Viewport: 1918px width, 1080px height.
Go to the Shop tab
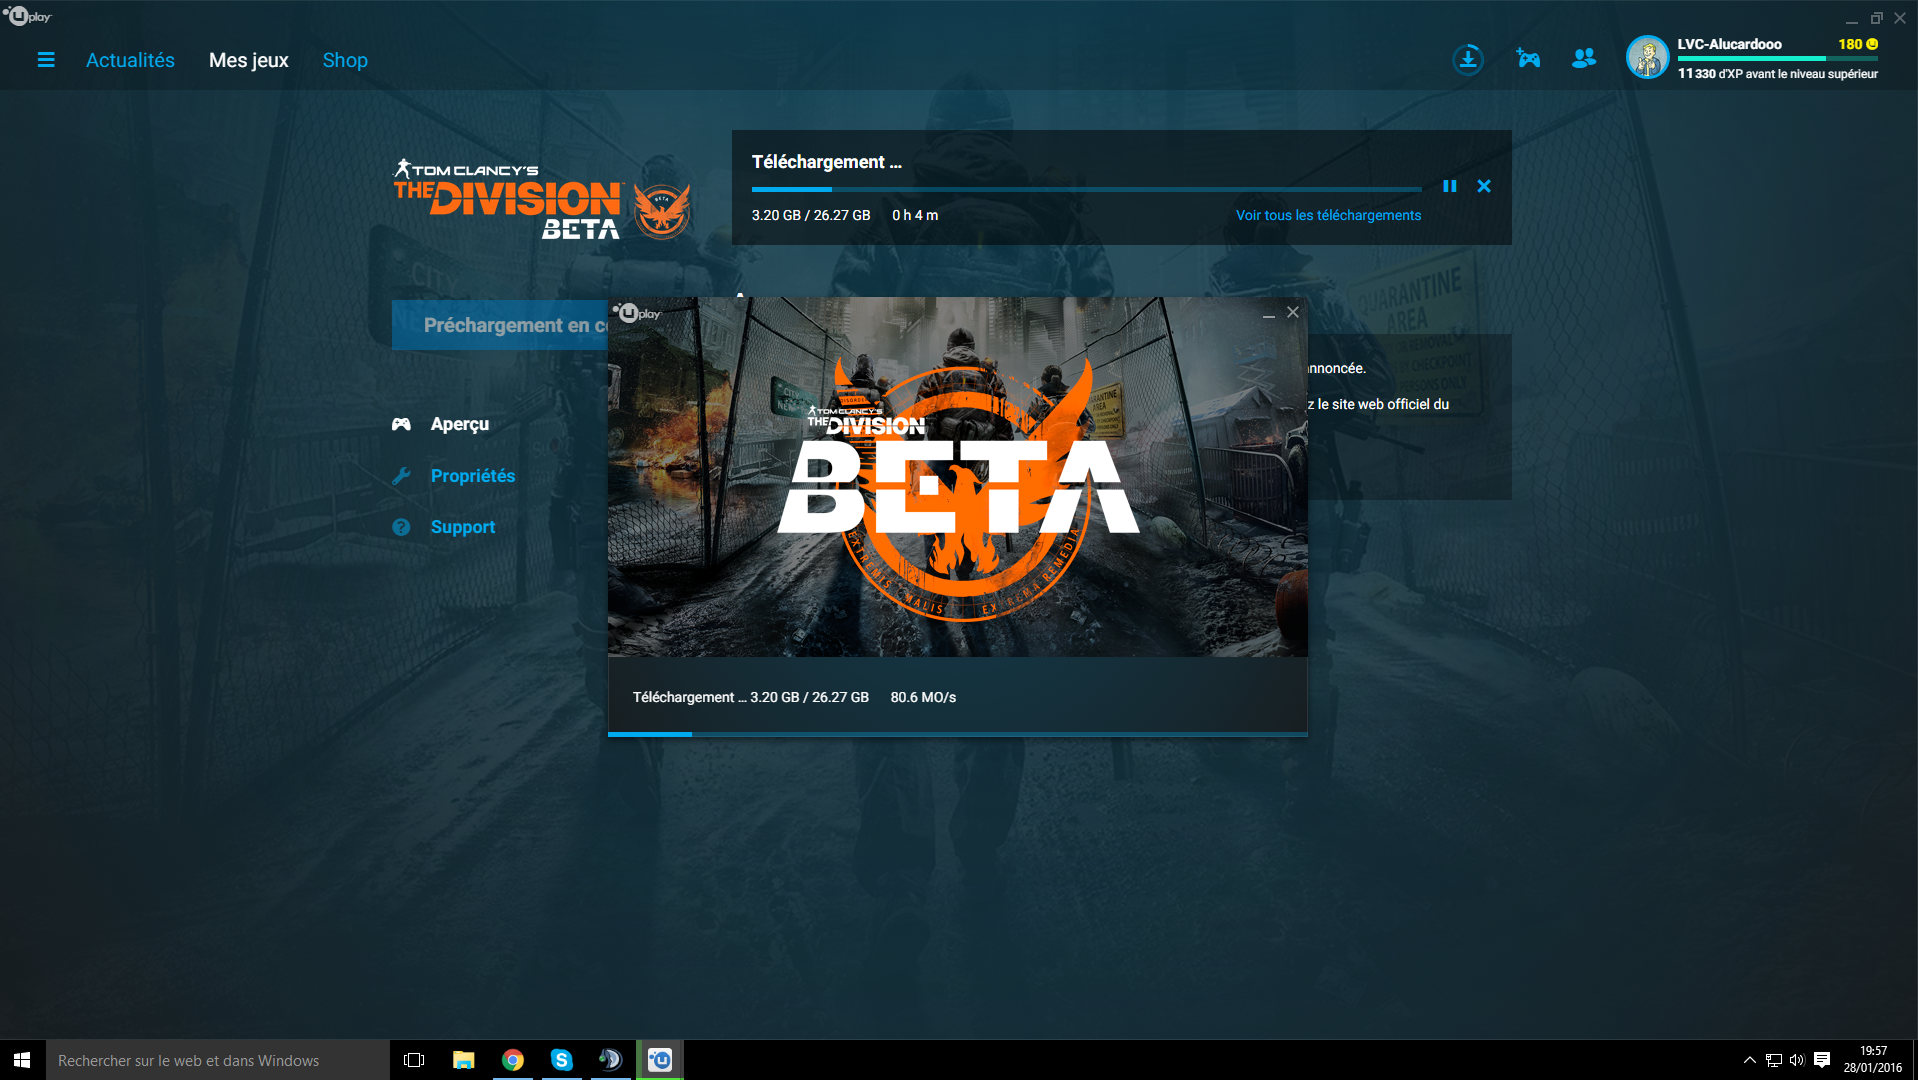[x=345, y=60]
